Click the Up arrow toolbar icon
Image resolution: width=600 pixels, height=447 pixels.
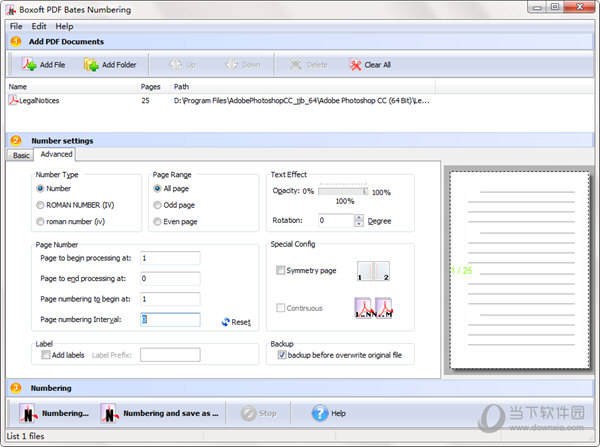(x=175, y=64)
